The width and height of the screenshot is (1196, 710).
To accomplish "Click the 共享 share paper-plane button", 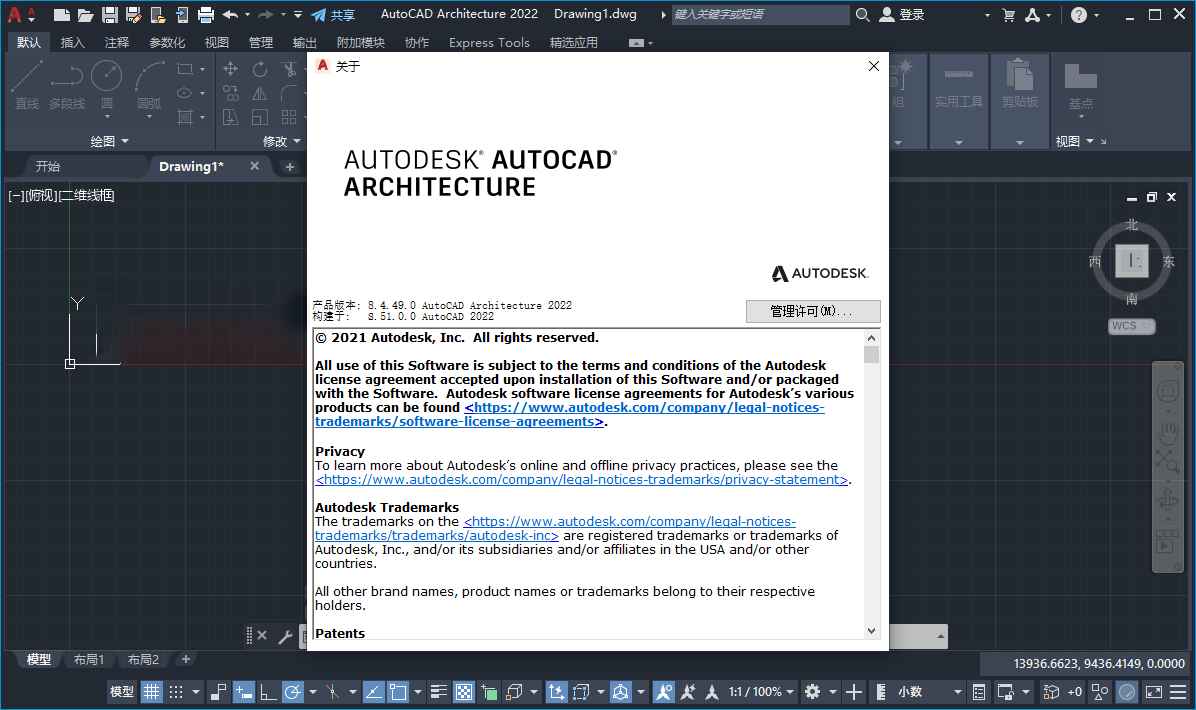I will 333,14.
